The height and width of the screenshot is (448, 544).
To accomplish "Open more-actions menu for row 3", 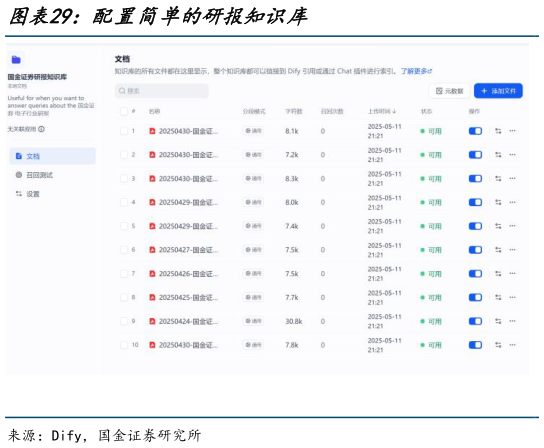I will point(512,178).
